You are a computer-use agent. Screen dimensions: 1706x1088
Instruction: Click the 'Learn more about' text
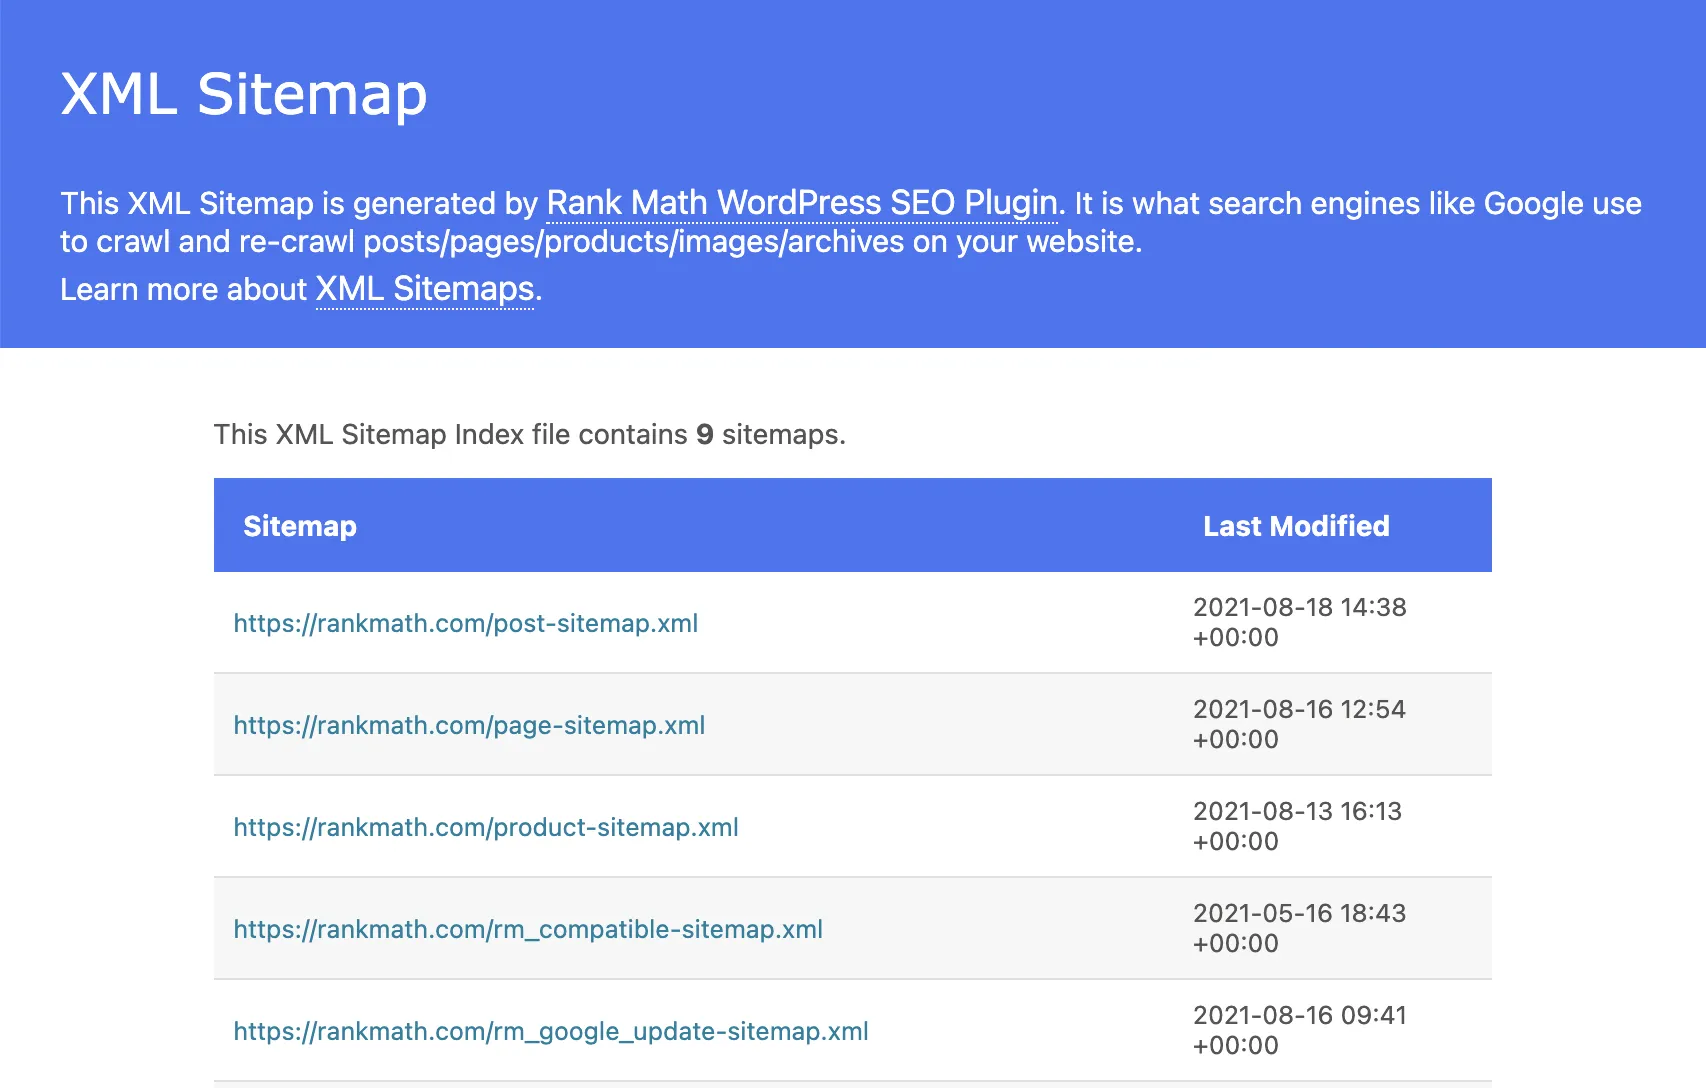[x=184, y=290]
